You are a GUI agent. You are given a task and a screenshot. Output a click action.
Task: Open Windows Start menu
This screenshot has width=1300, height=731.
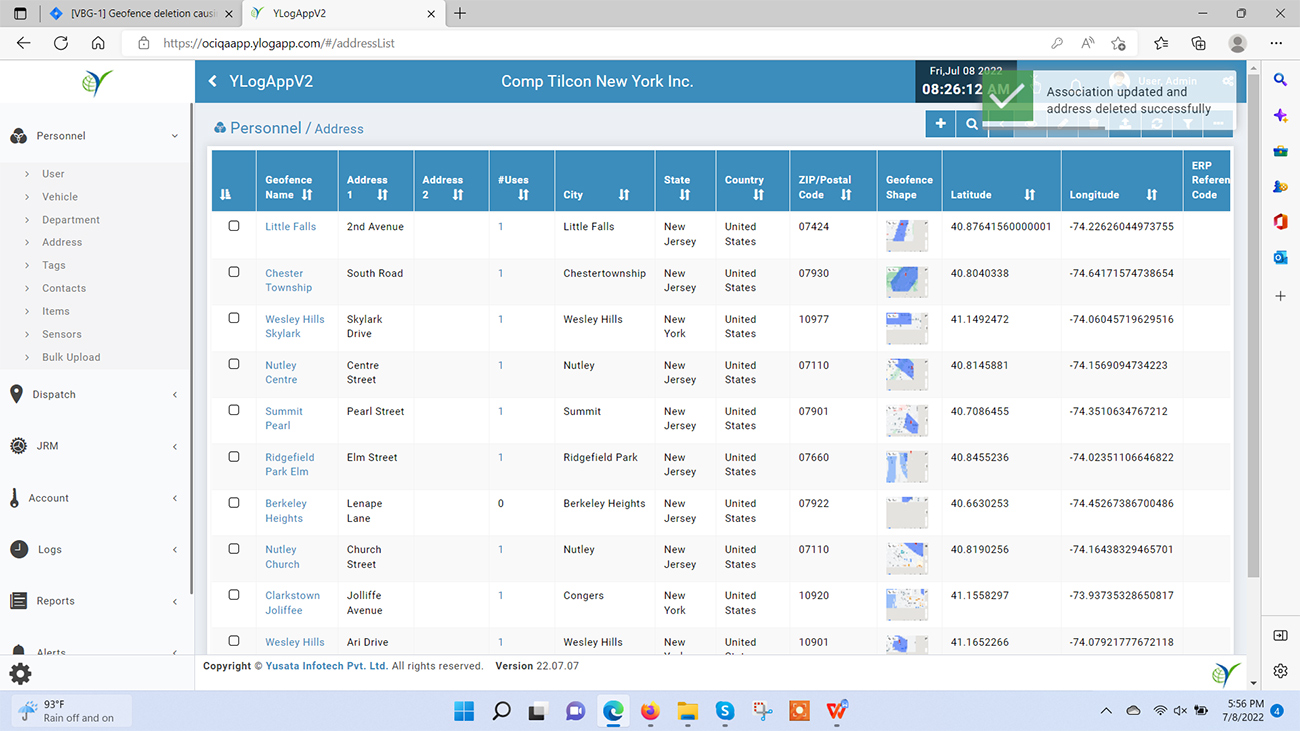tap(464, 711)
